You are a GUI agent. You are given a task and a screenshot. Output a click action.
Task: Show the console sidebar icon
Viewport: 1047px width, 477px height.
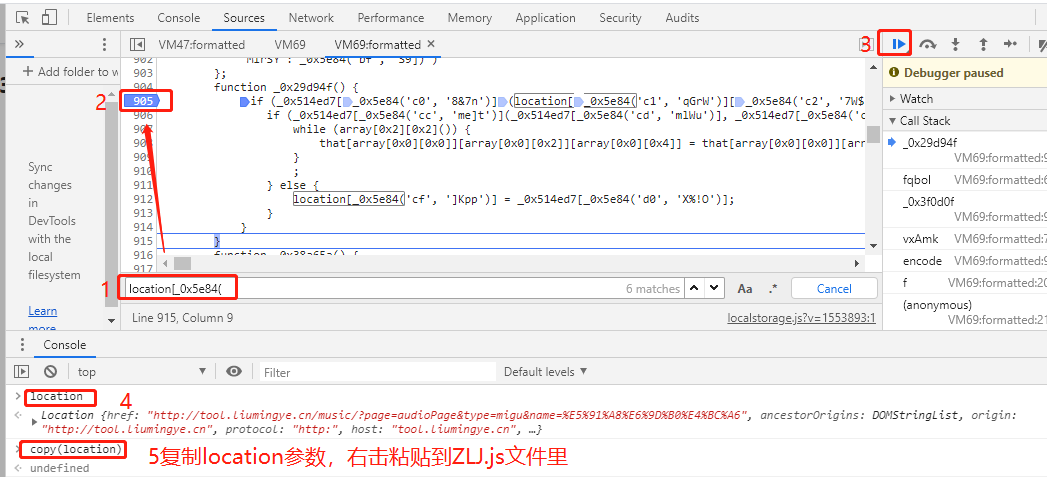(22, 371)
